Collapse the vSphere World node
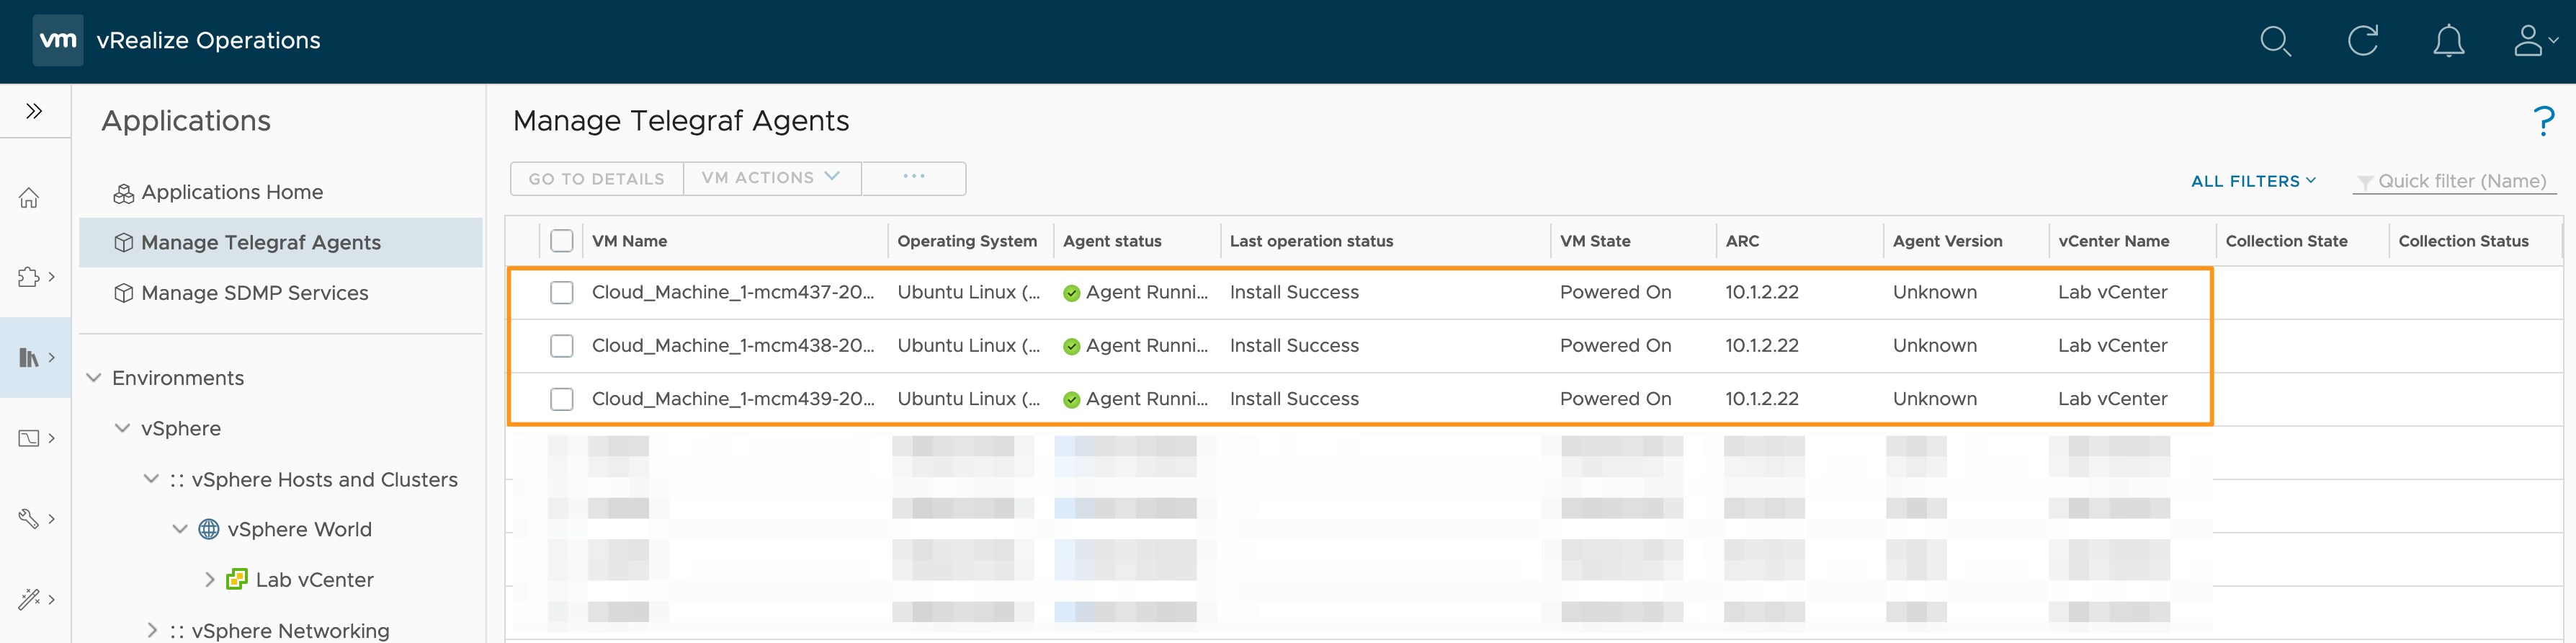 click(180, 529)
